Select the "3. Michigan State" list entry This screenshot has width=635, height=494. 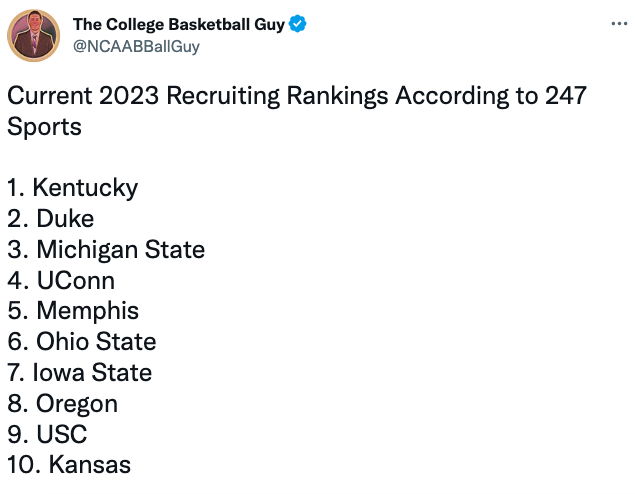pyautogui.click(x=106, y=249)
